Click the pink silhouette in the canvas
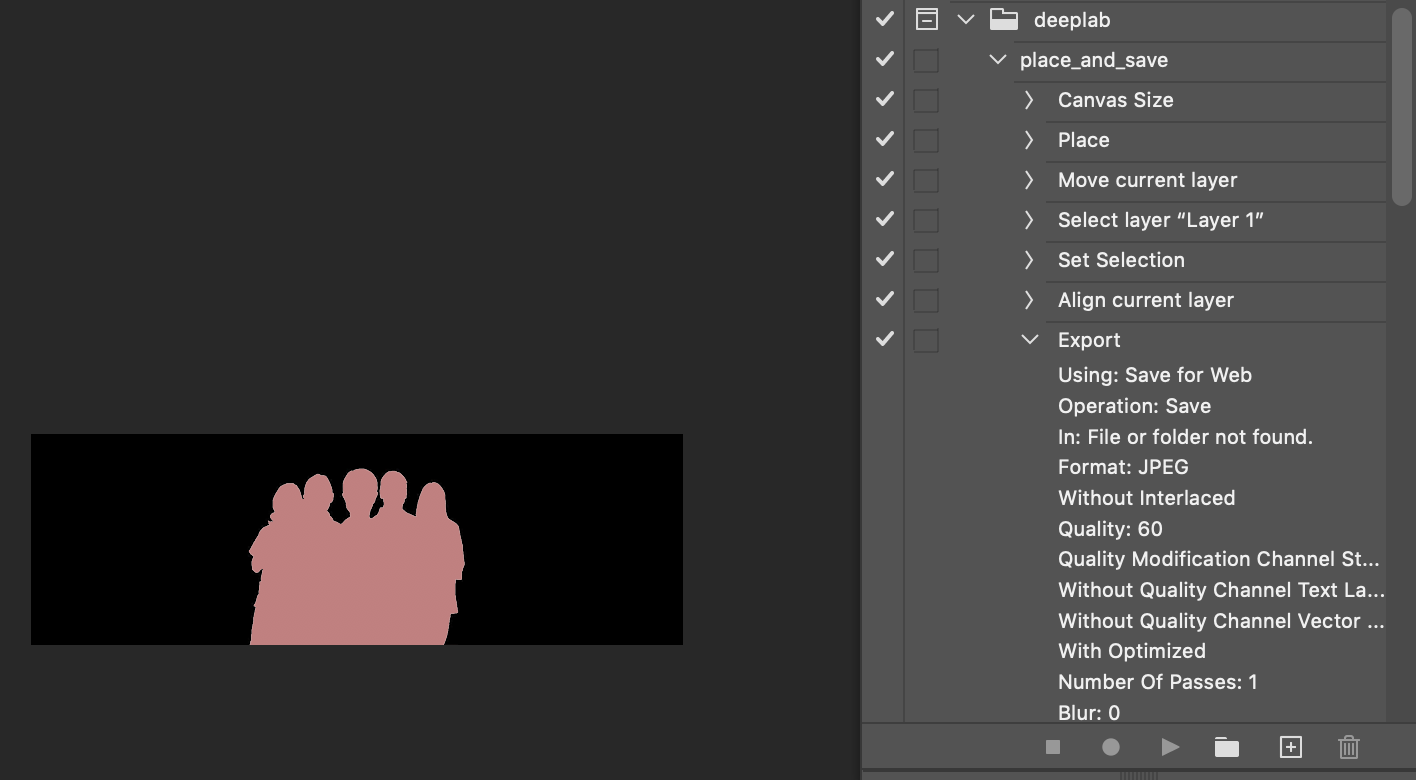 (355, 580)
